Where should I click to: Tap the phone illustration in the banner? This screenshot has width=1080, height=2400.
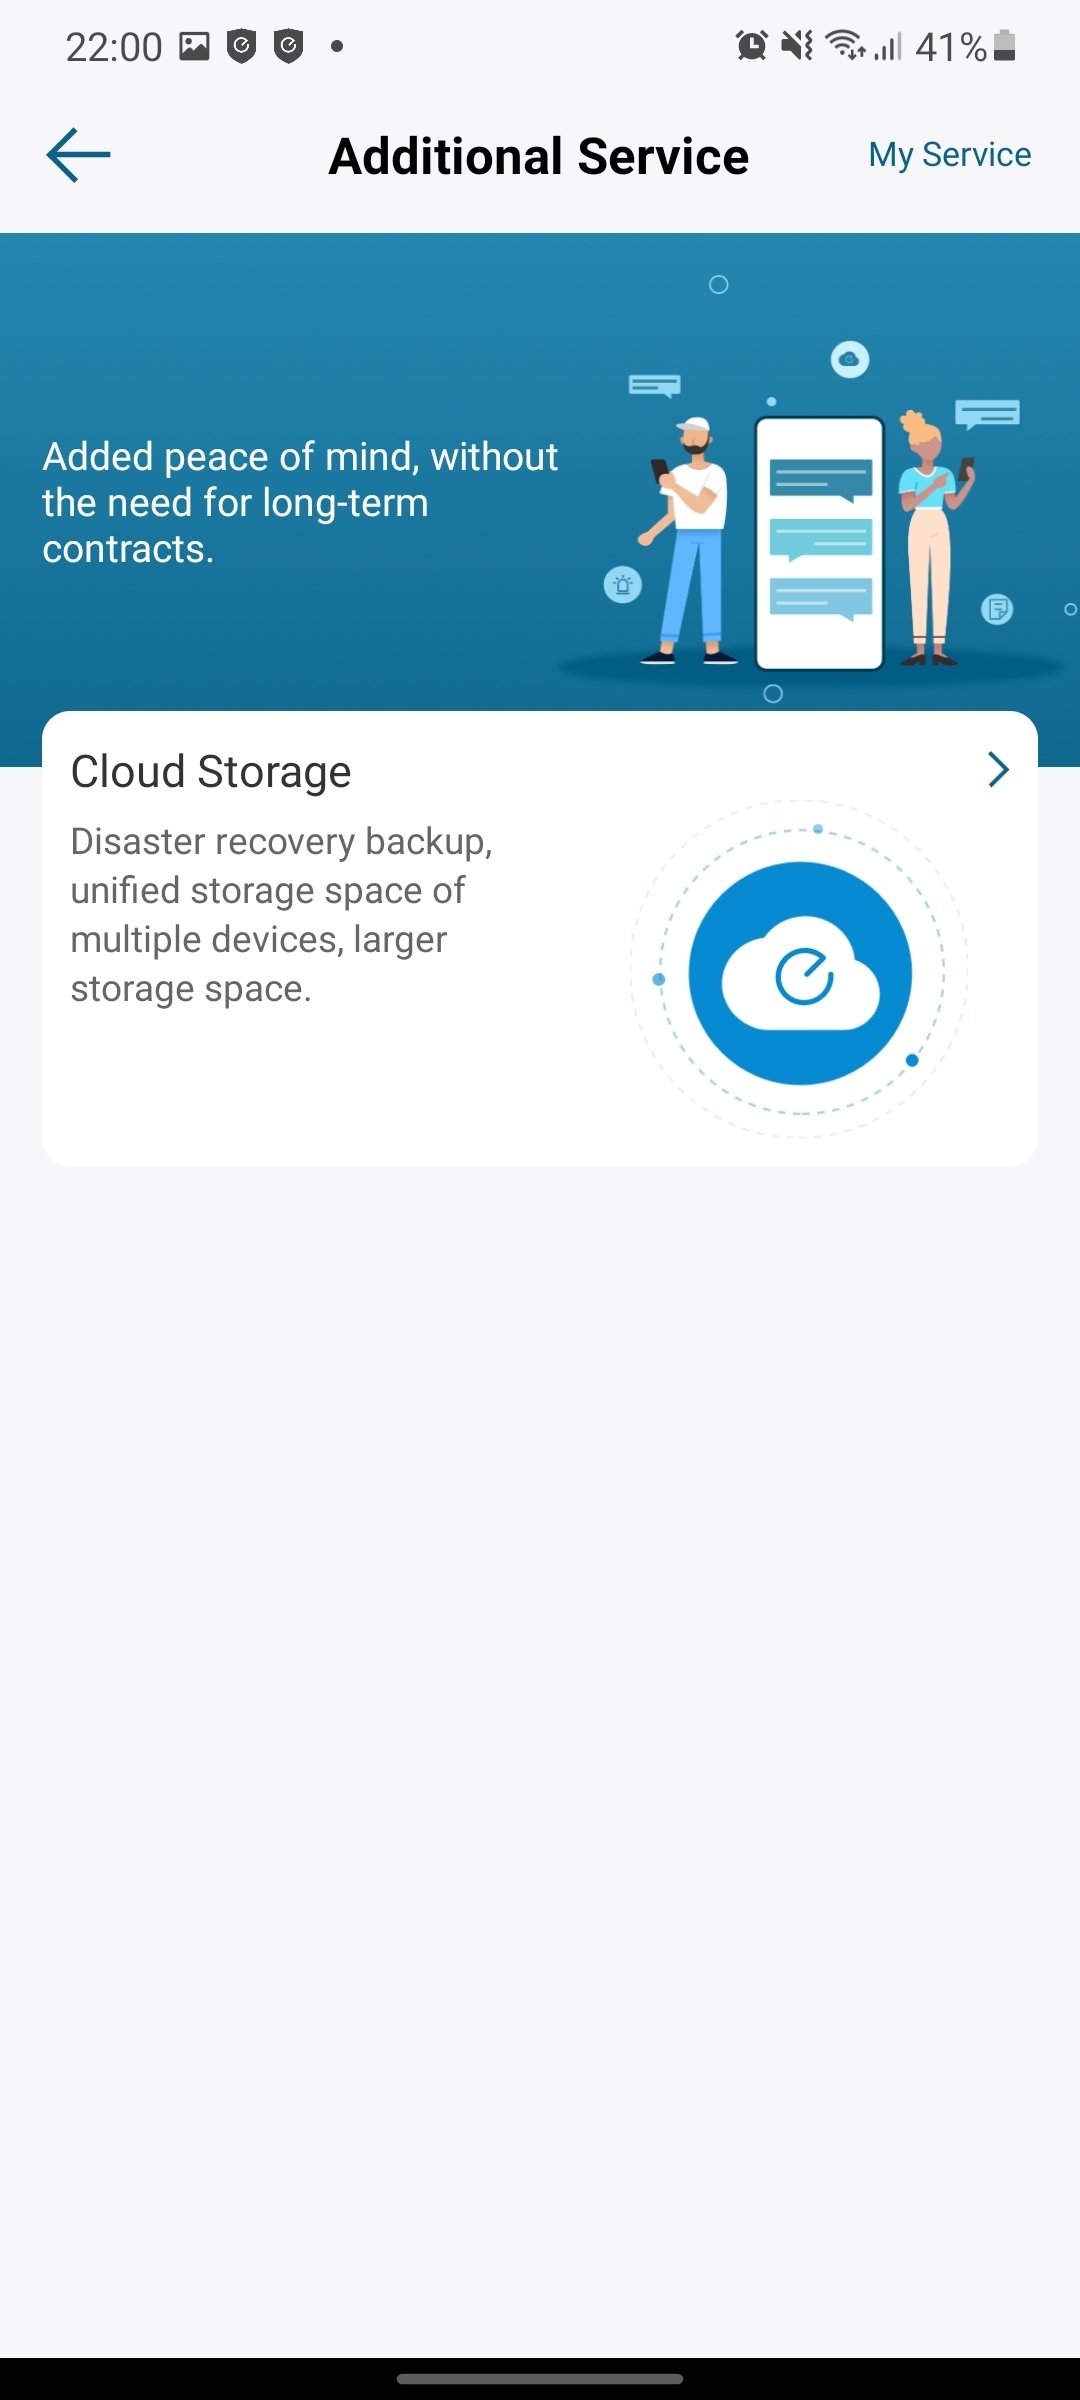point(820,543)
